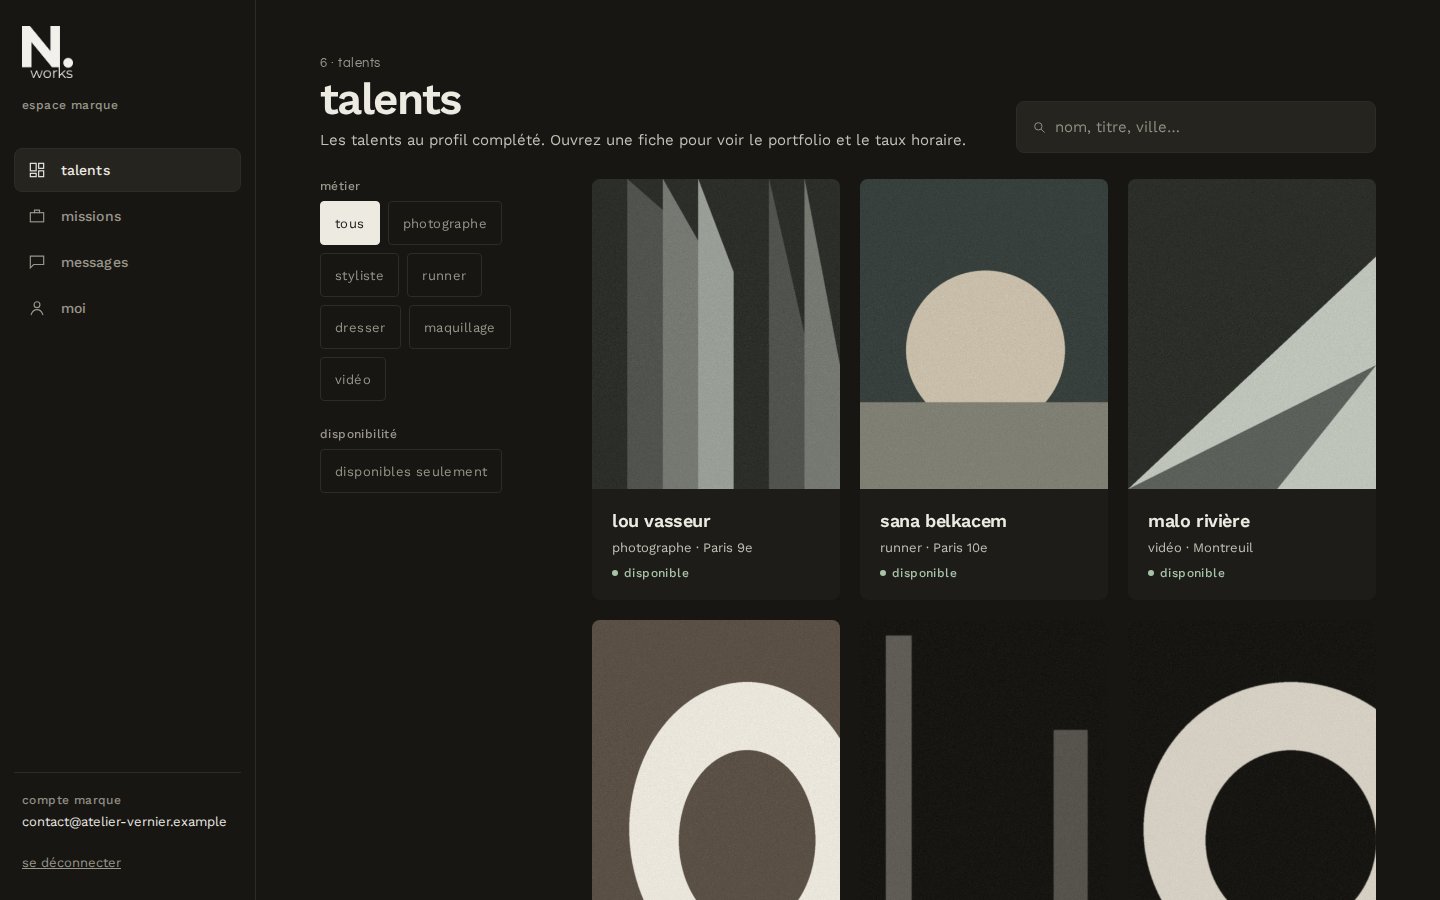Viewport: 1440px width, 900px height.
Task: Choose the dresser filter
Action: (360, 327)
